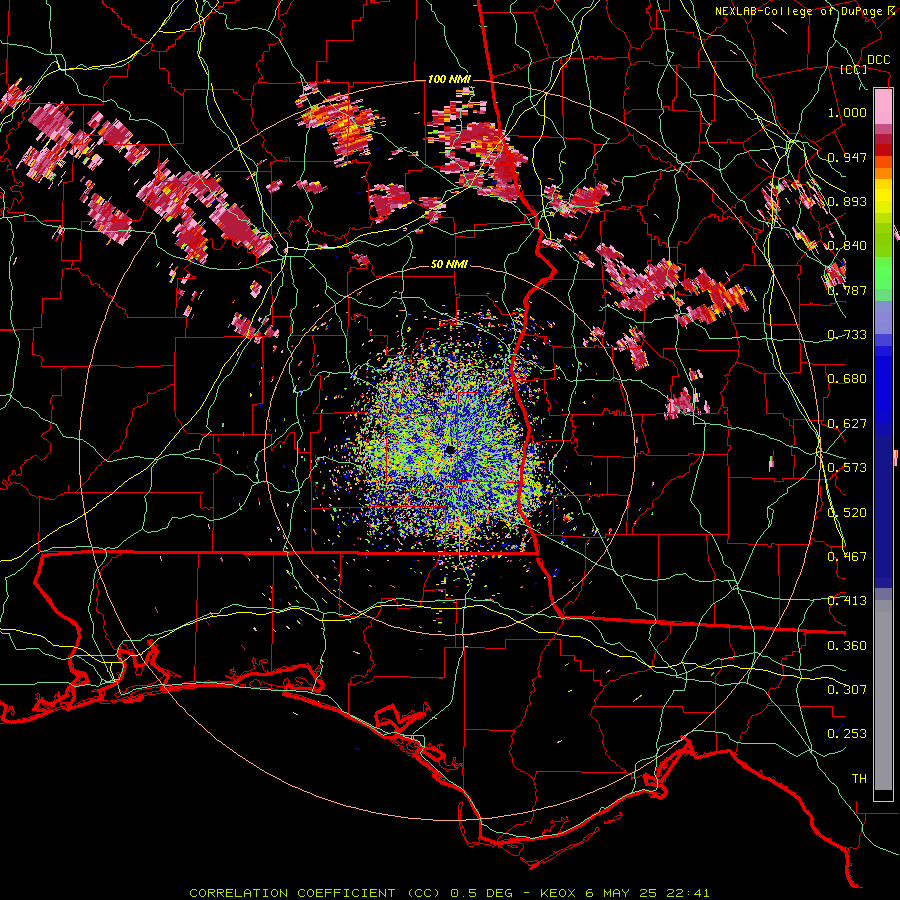The width and height of the screenshot is (900, 900).
Task: Select the 0.520 scale value
Action: (x=847, y=513)
